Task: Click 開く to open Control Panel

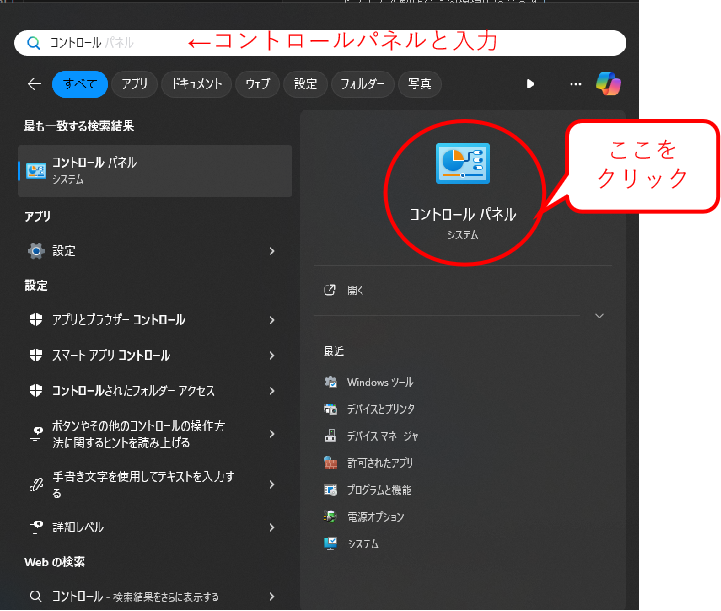Action: pyautogui.click(x=355, y=290)
